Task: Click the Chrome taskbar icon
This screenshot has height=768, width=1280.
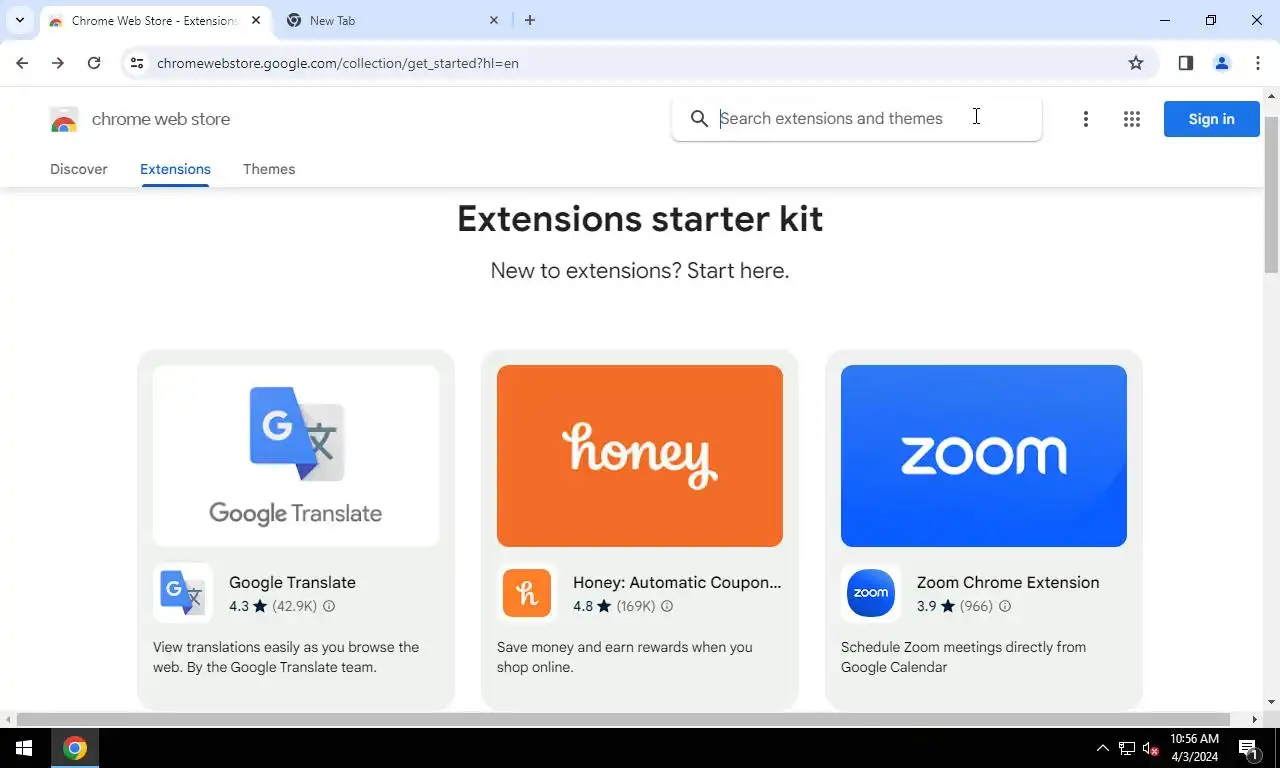Action: [75, 748]
